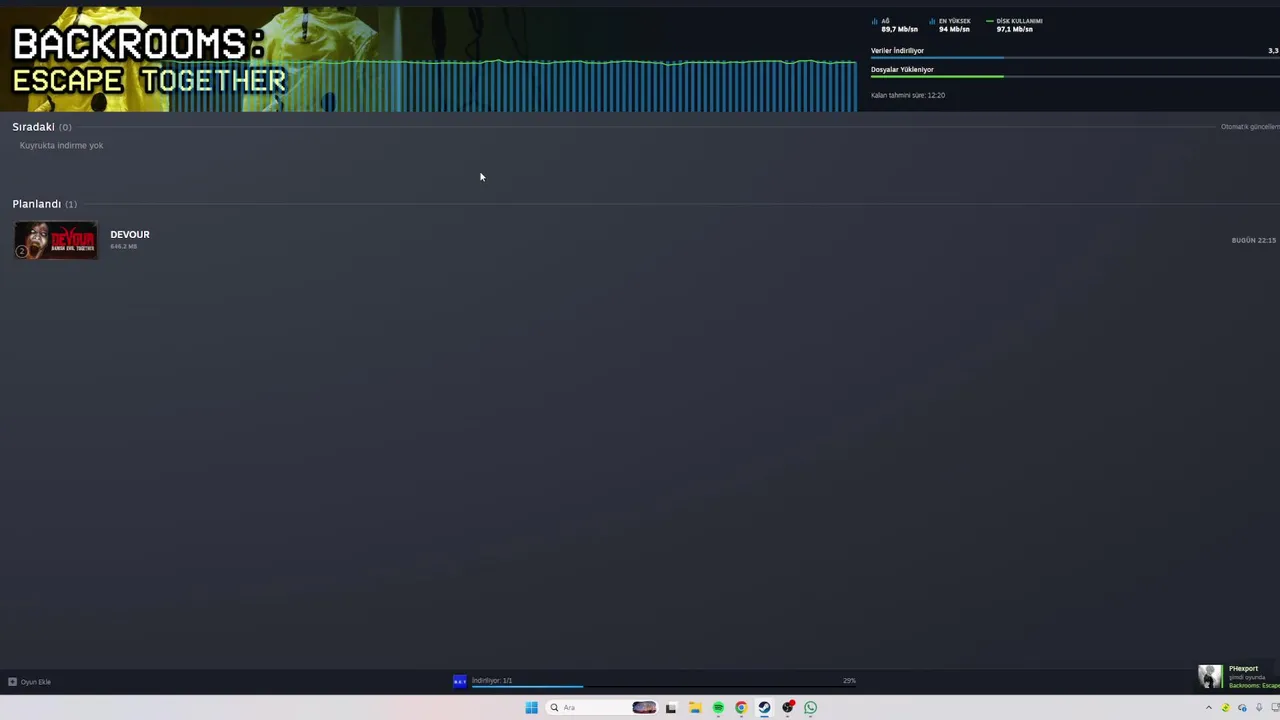The height and width of the screenshot is (720, 1280).
Task: Open the Otomatik güncellemeler link
Action: point(1250,127)
